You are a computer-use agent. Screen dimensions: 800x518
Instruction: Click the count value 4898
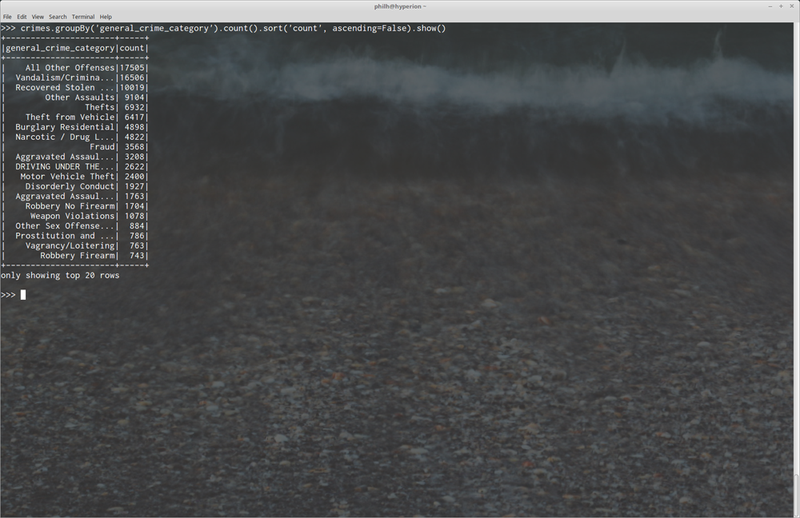[x=135, y=127]
